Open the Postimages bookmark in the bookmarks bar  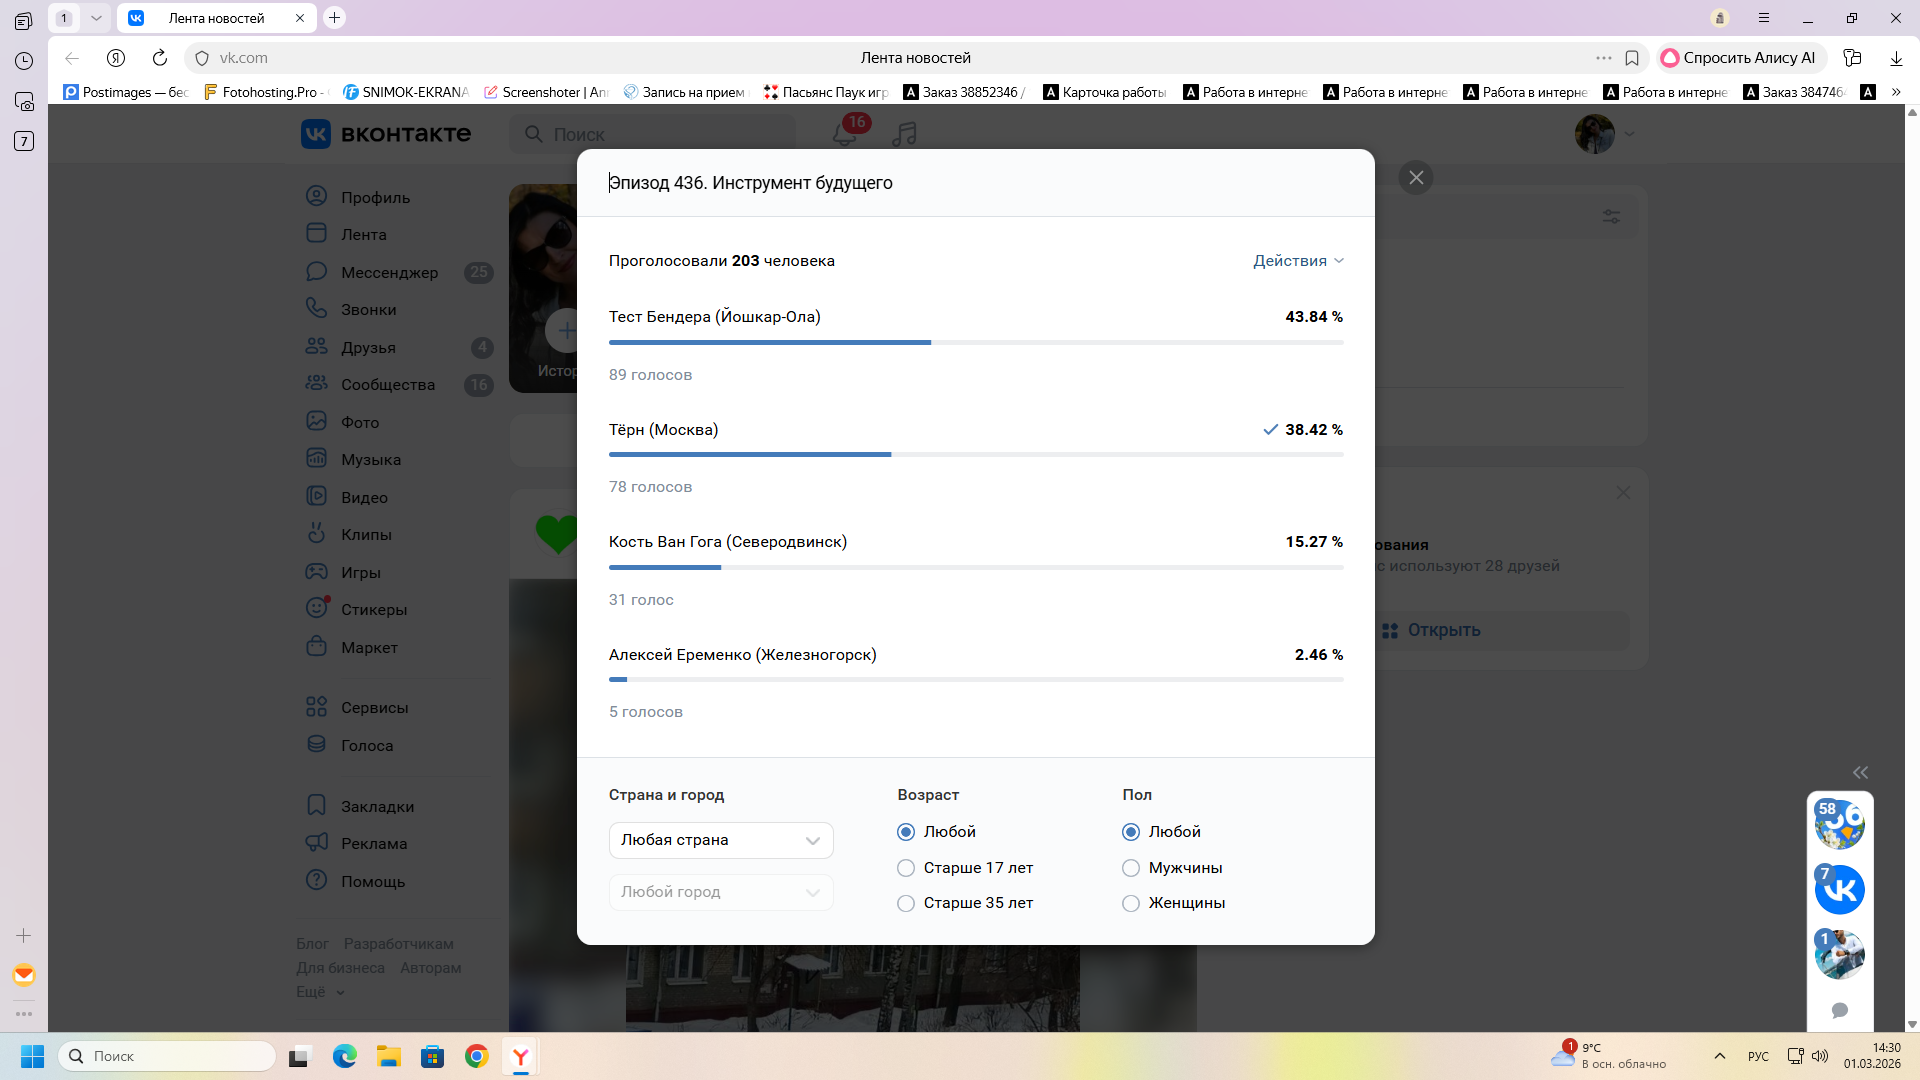tap(126, 92)
